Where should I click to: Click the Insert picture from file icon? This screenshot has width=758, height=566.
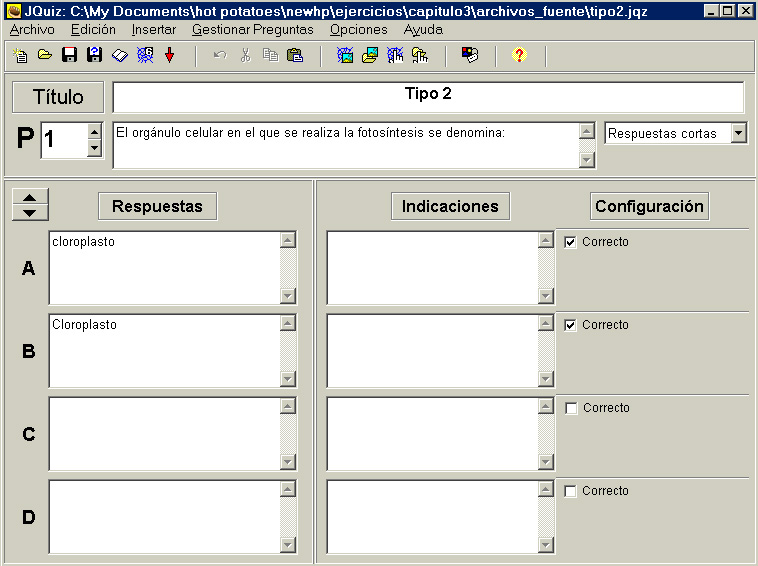[370, 55]
